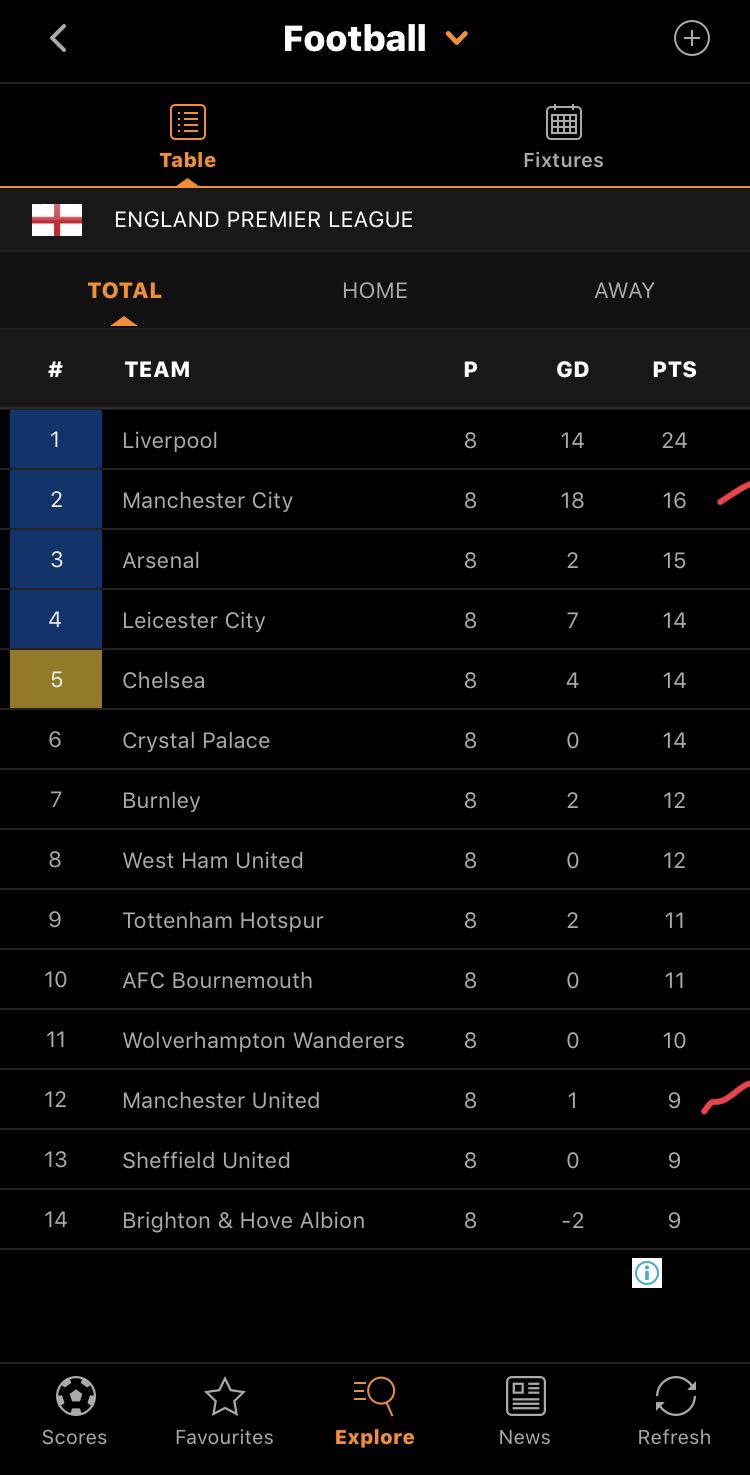Switch to the Fixtures tab
This screenshot has height=1475, width=750.
(563, 137)
